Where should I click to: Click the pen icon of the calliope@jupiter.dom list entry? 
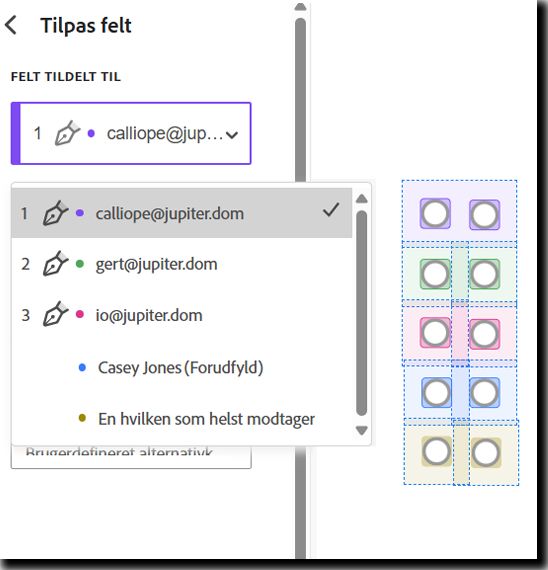click(x=55, y=213)
